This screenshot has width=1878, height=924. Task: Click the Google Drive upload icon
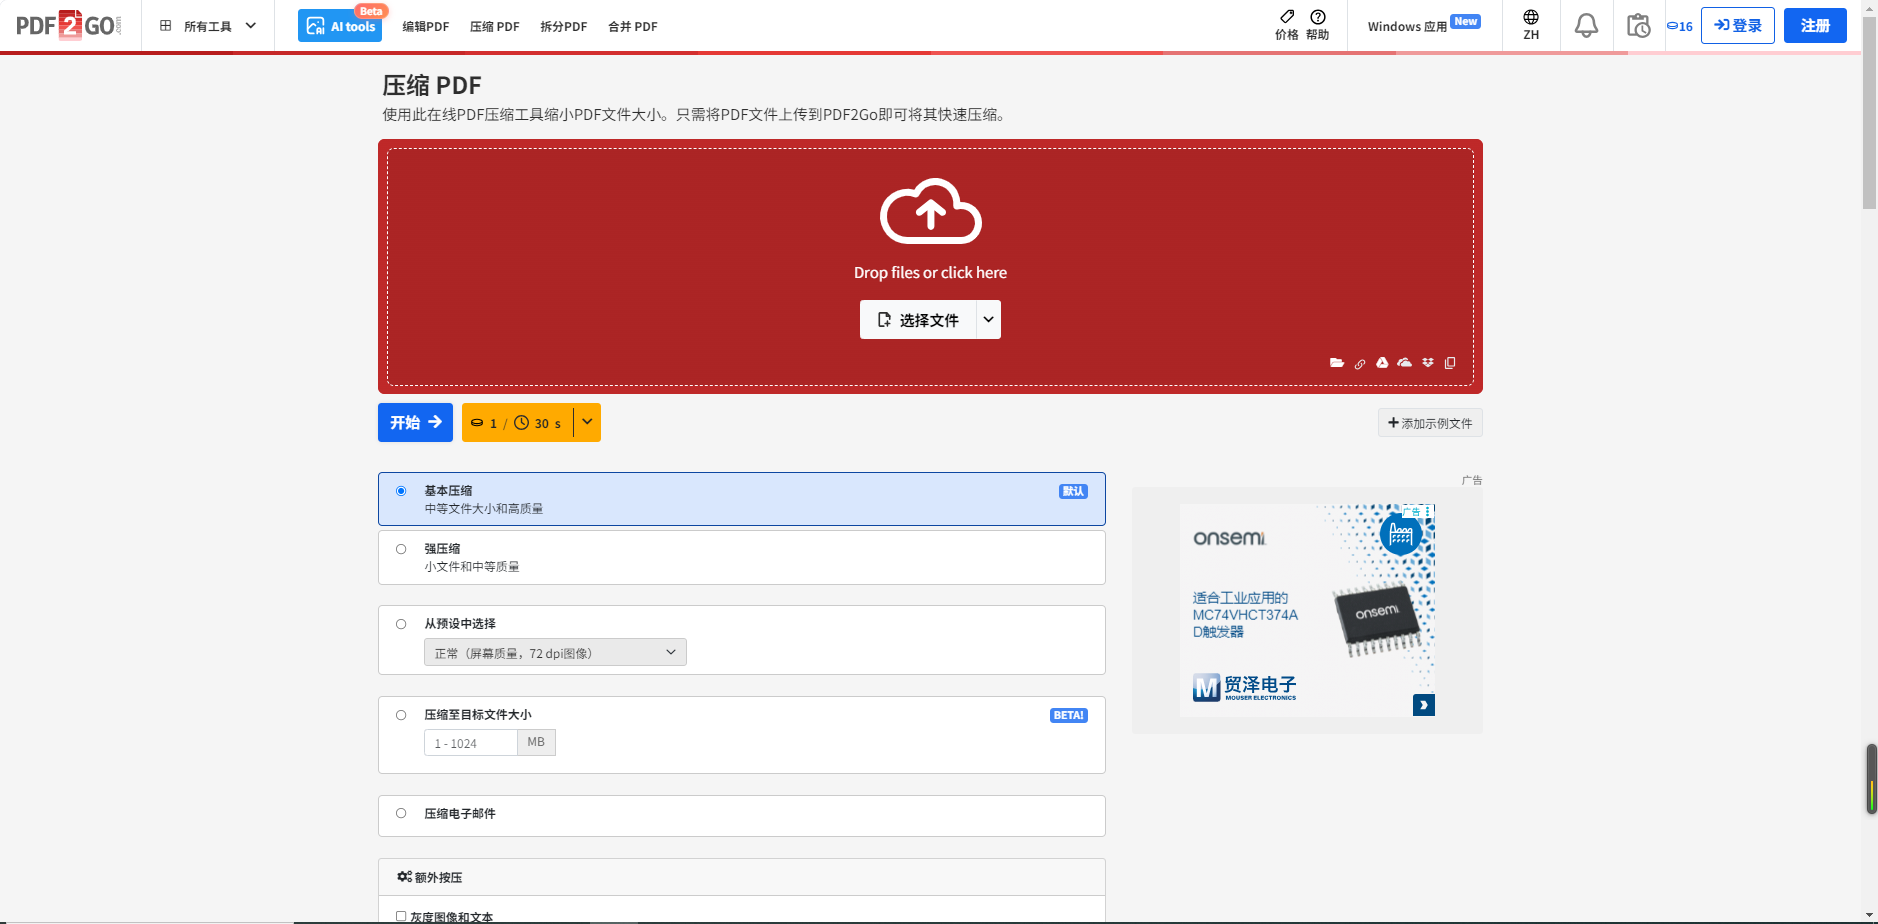[x=1382, y=363]
